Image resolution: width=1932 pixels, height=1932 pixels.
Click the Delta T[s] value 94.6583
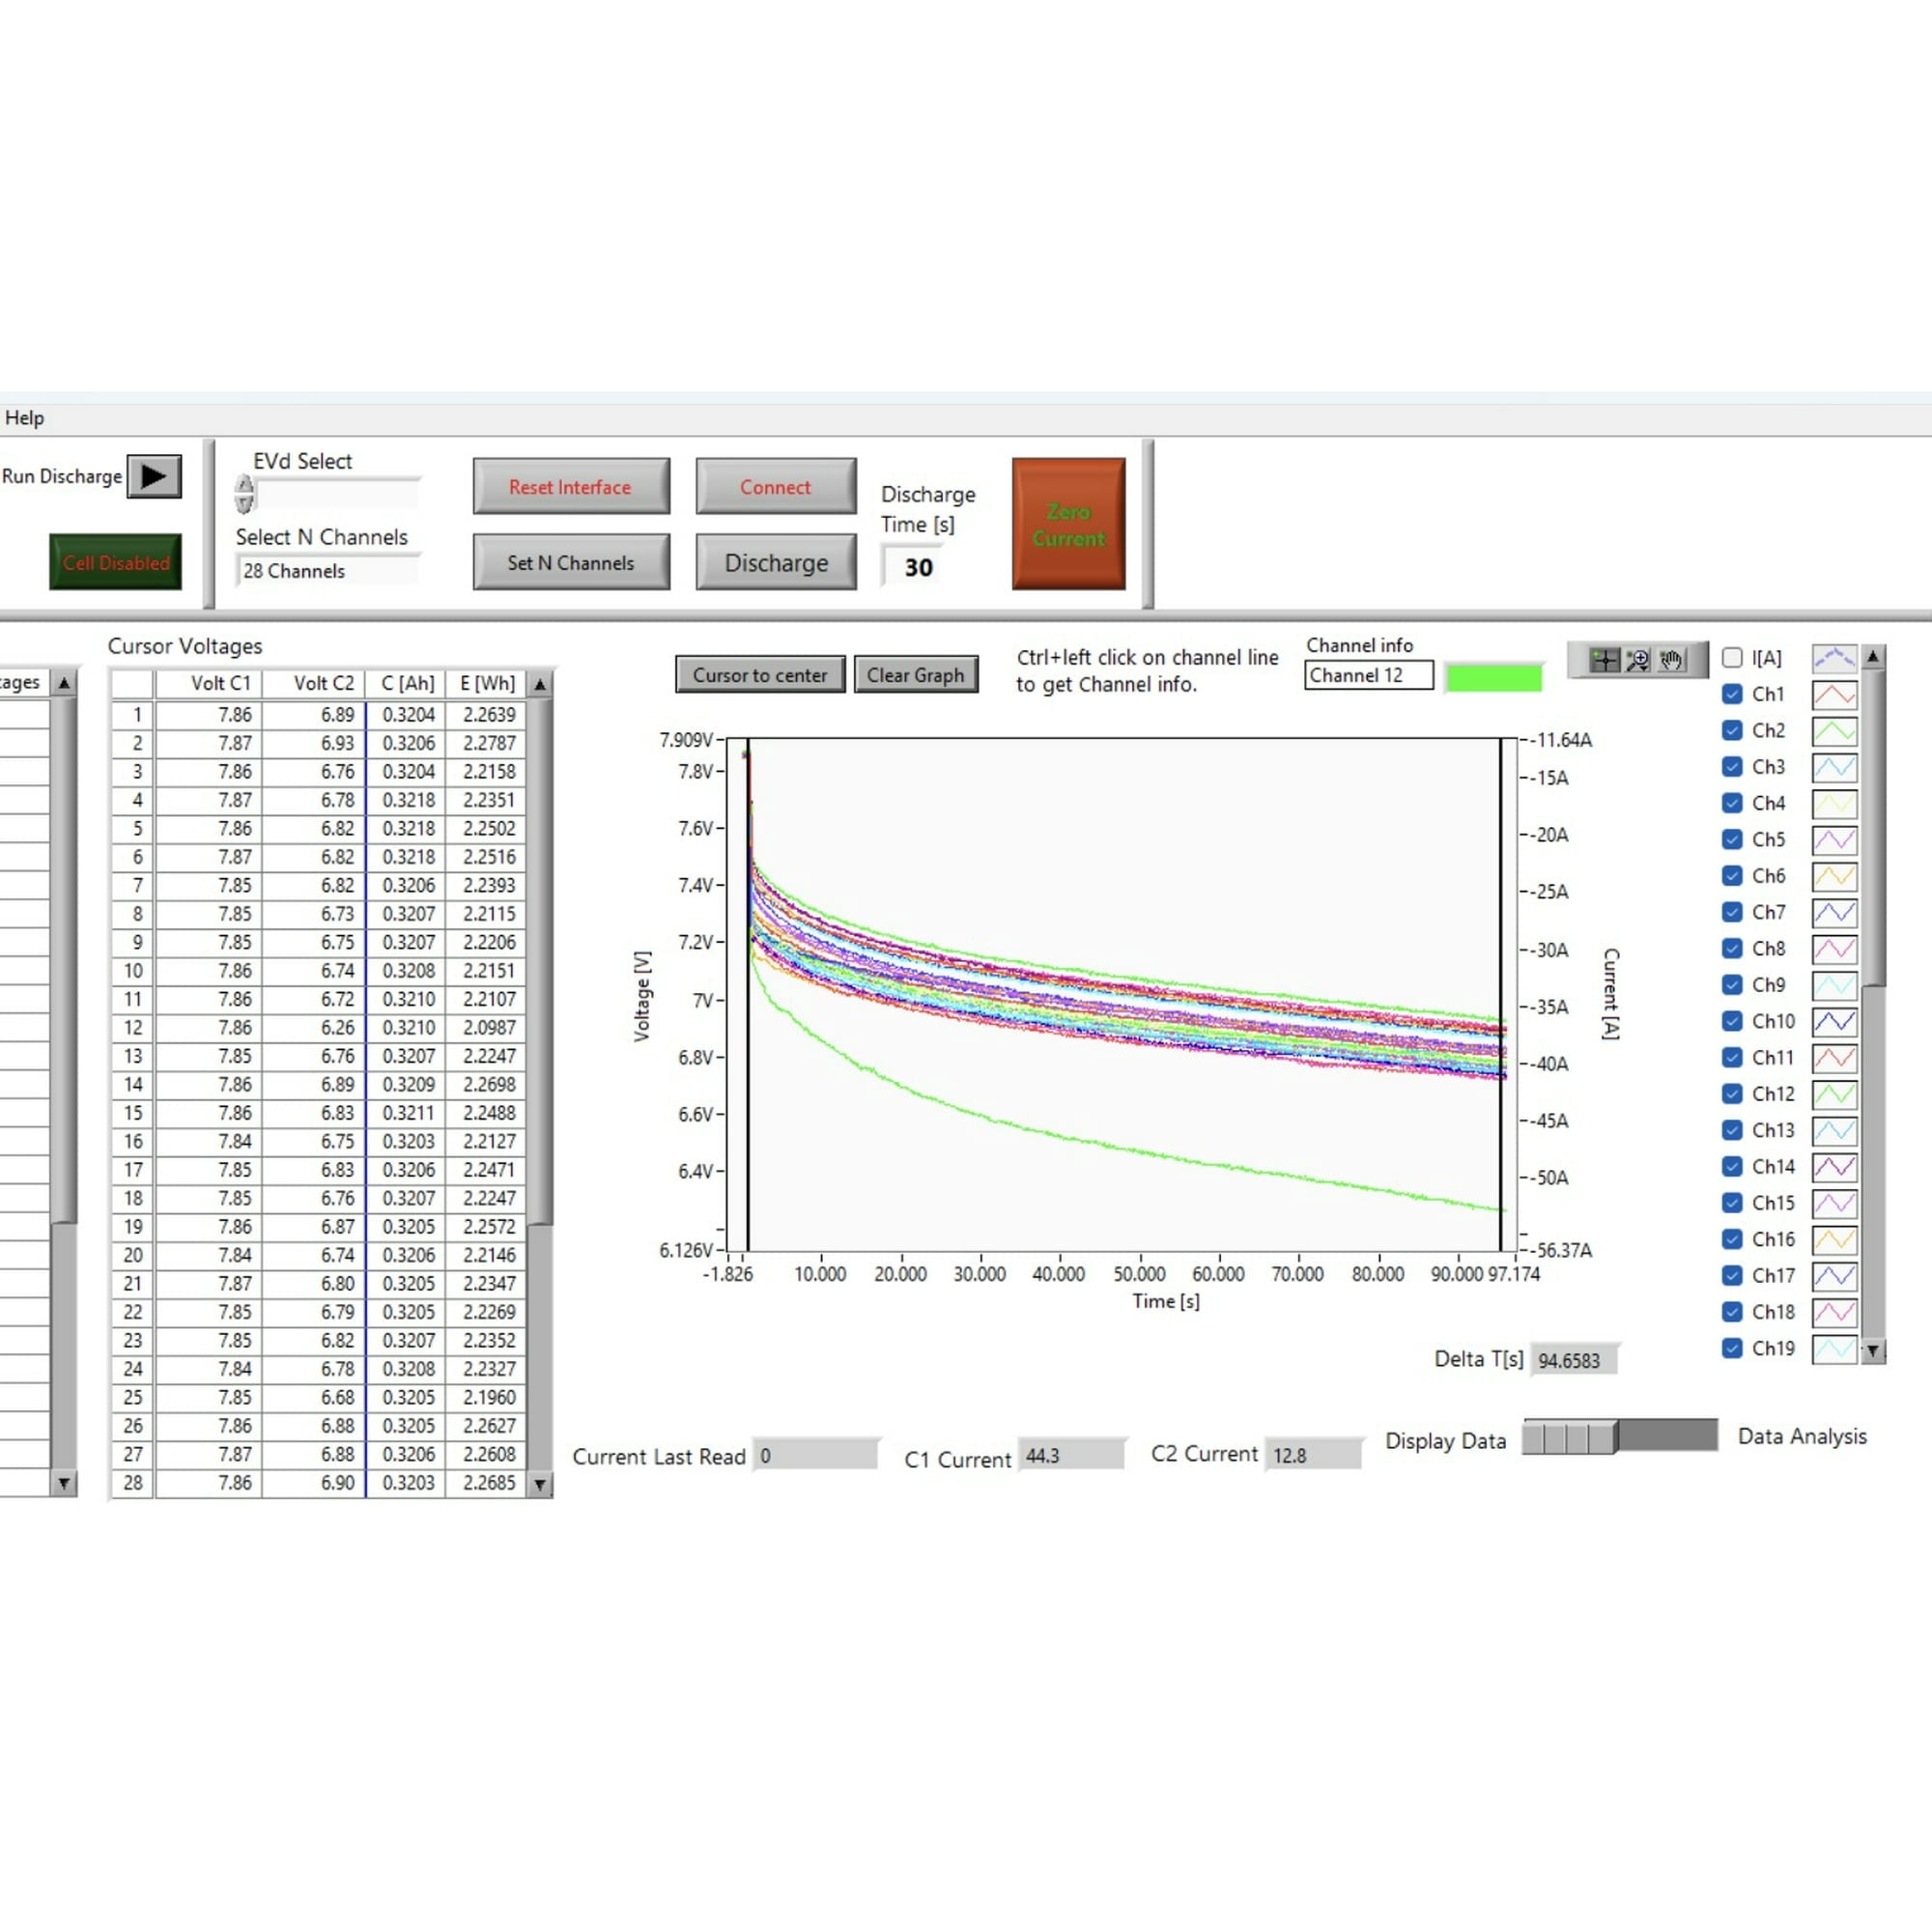[1573, 1360]
